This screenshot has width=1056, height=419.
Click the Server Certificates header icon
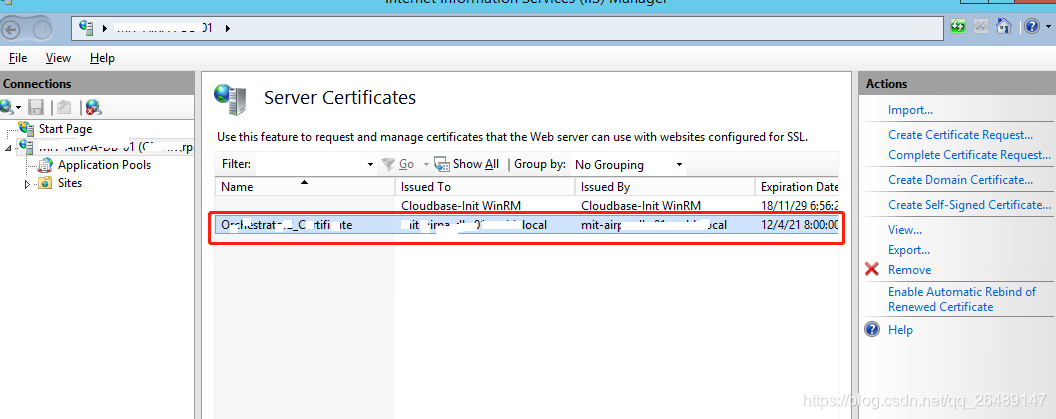230,98
